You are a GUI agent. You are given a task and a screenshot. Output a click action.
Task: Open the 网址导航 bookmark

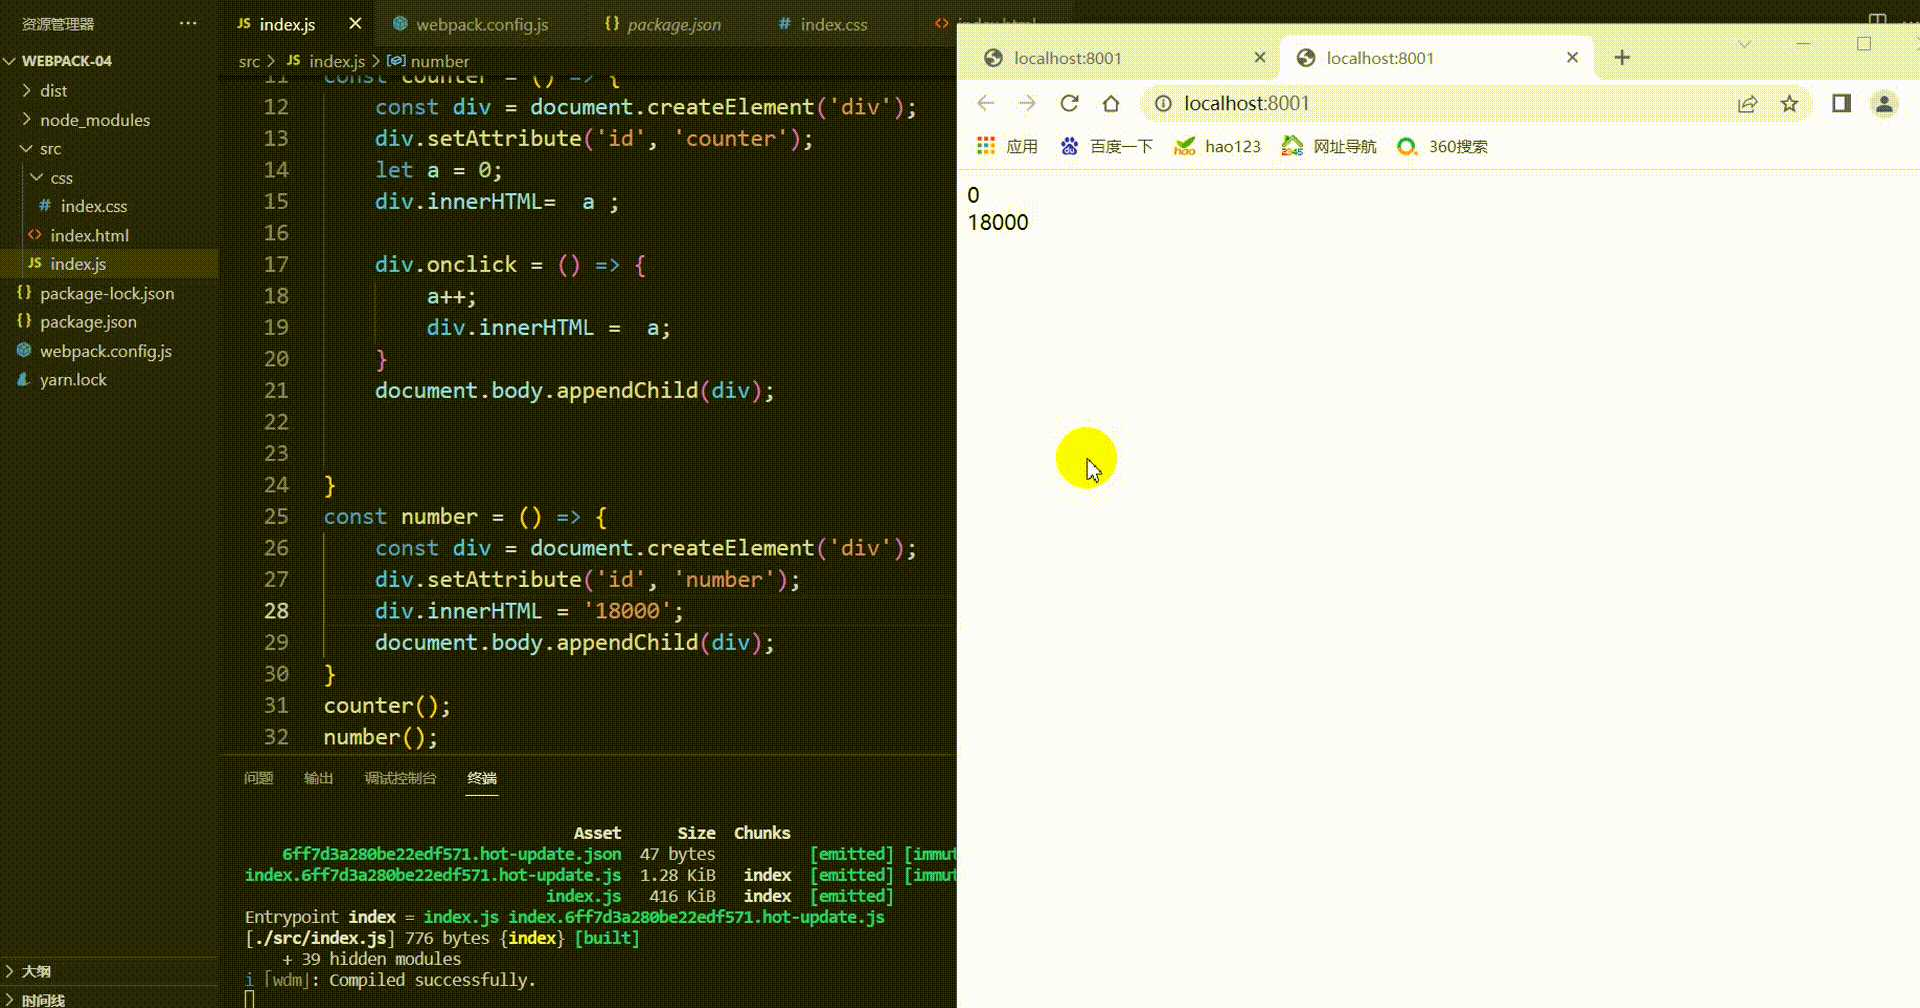point(1329,147)
